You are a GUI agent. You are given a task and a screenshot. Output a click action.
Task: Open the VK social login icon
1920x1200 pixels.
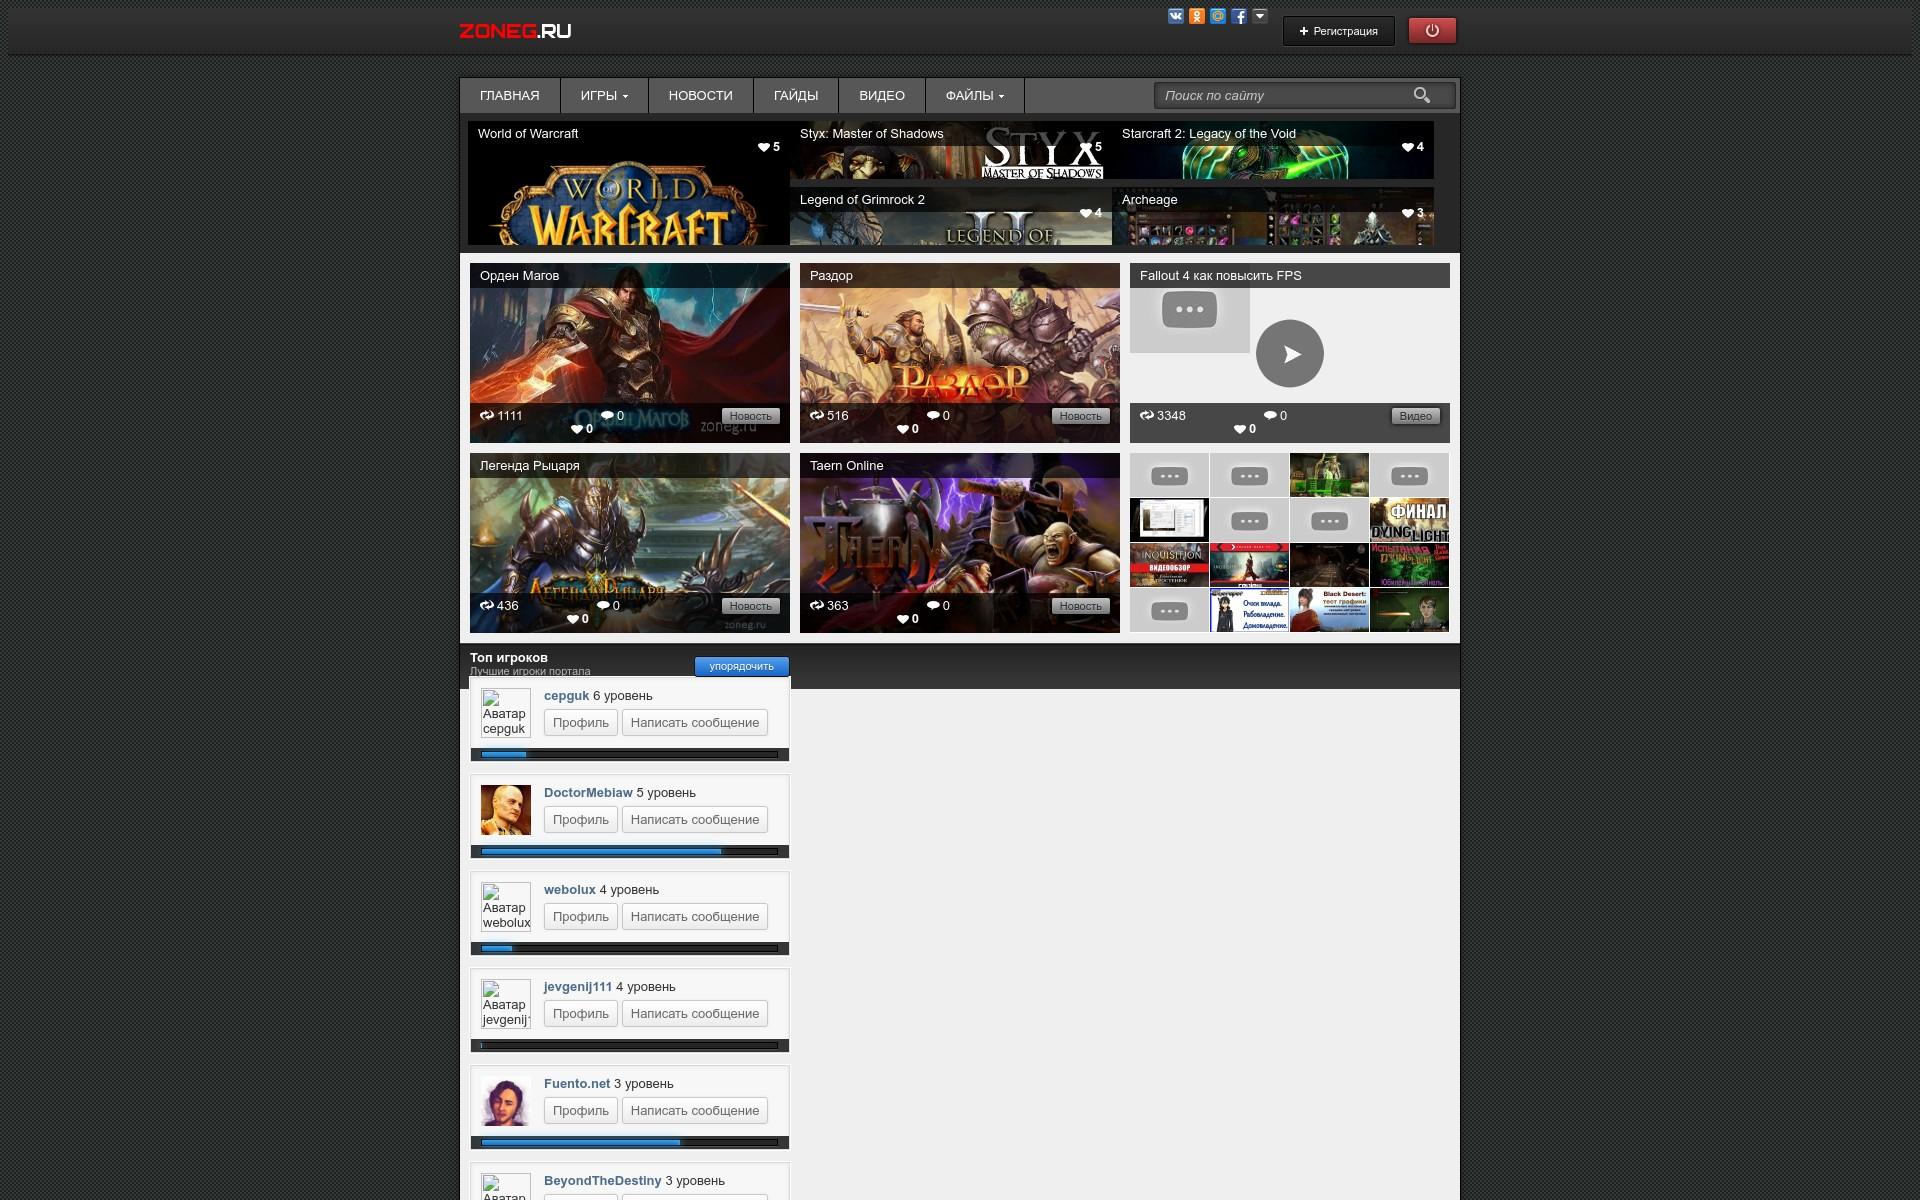(1175, 16)
